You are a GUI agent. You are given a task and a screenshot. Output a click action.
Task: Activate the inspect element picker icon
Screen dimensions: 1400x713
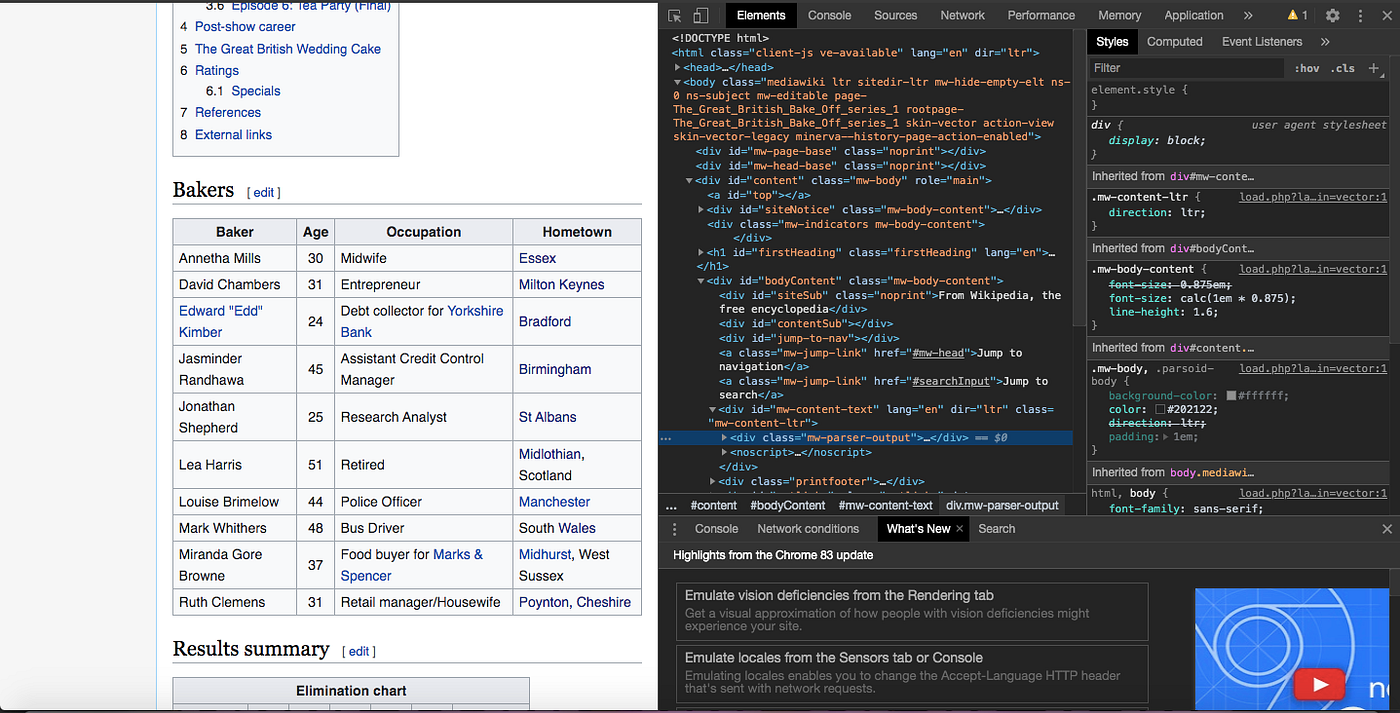pos(675,15)
